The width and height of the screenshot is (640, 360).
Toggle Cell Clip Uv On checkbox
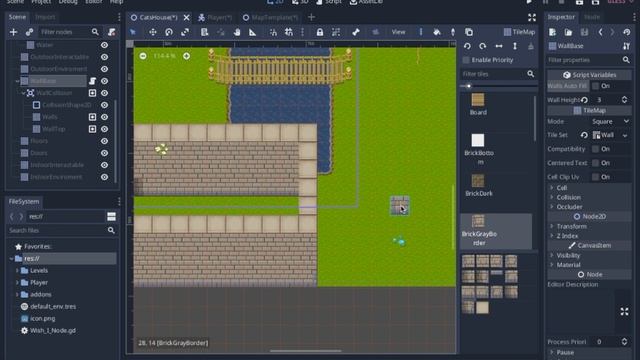(x=596, y=177)
